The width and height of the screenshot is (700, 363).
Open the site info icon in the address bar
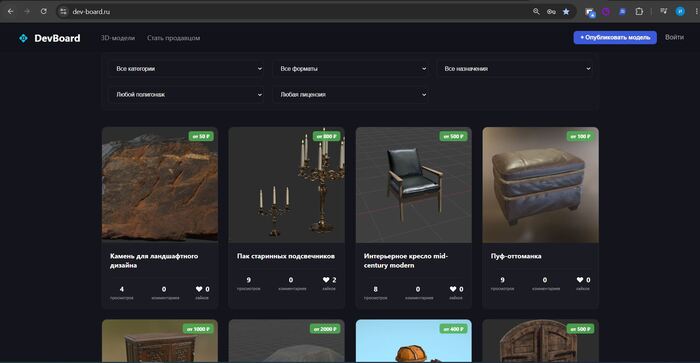coord(63,12)
